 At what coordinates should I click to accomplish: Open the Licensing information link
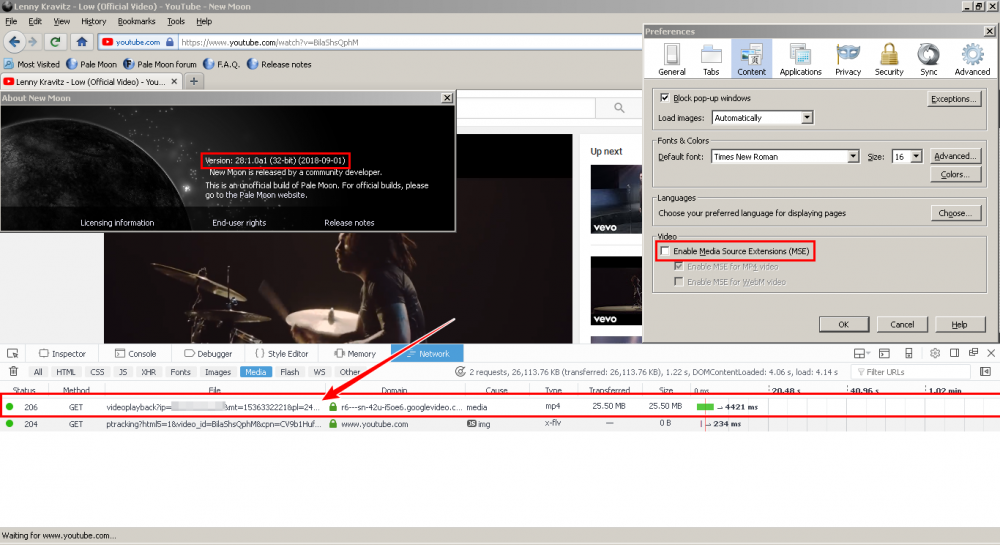[x=117, y=222]
